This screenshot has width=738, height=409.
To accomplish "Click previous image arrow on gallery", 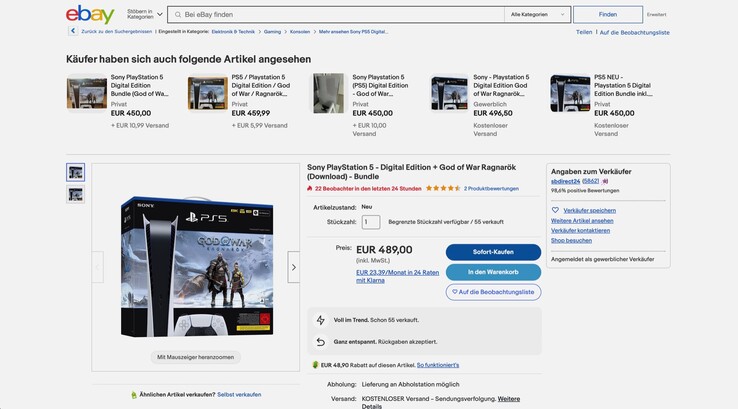I will pos(98,267).
